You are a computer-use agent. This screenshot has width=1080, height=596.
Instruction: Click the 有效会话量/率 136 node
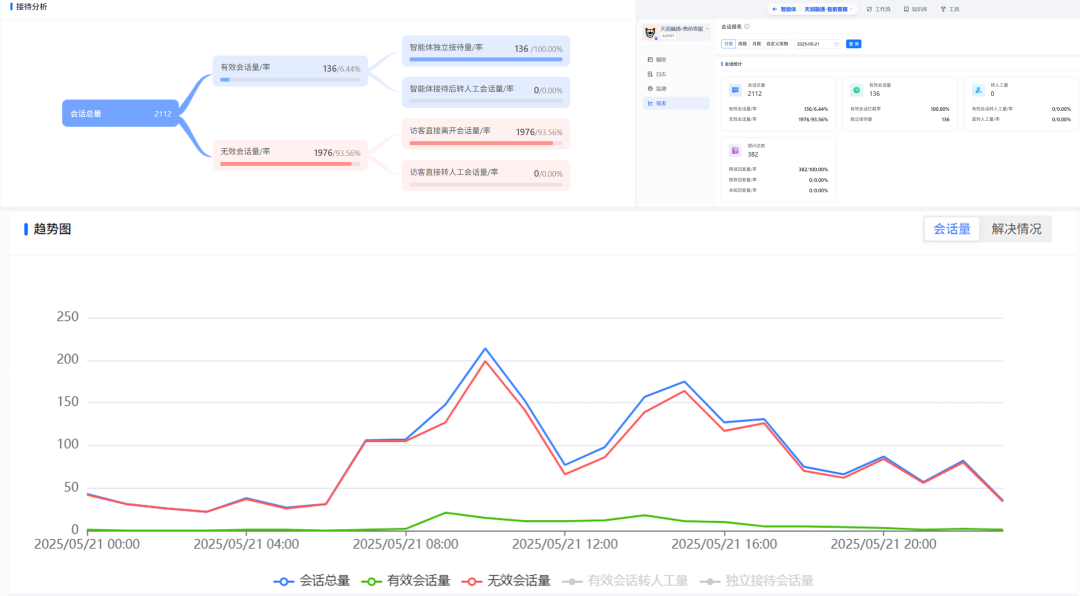click(290, 71)
